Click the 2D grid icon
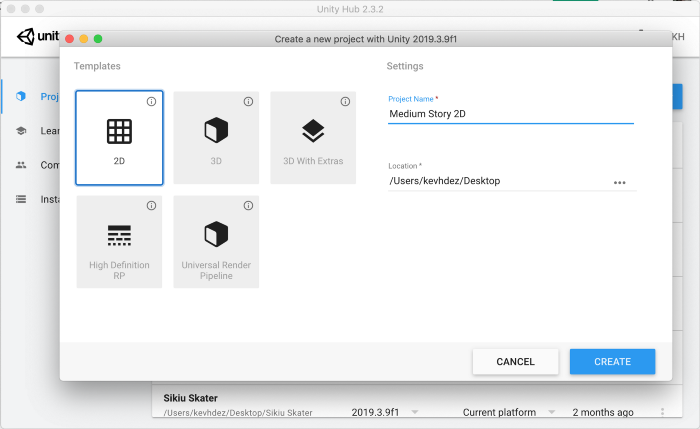 coord(119,132)
